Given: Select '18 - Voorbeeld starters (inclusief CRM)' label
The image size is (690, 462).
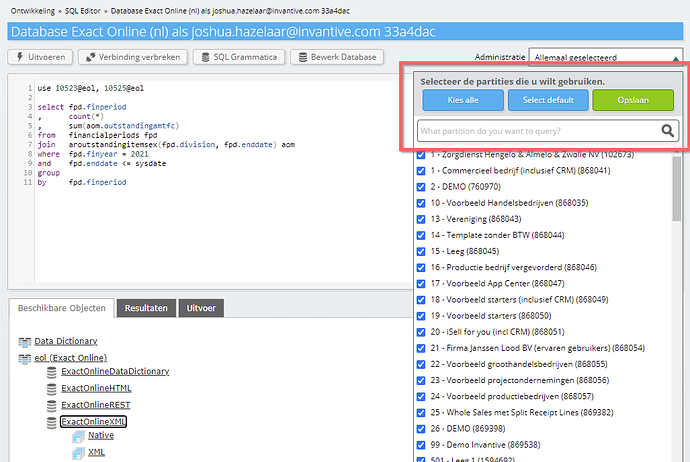Looking at the screenshot, I should [x=519, y=300].
